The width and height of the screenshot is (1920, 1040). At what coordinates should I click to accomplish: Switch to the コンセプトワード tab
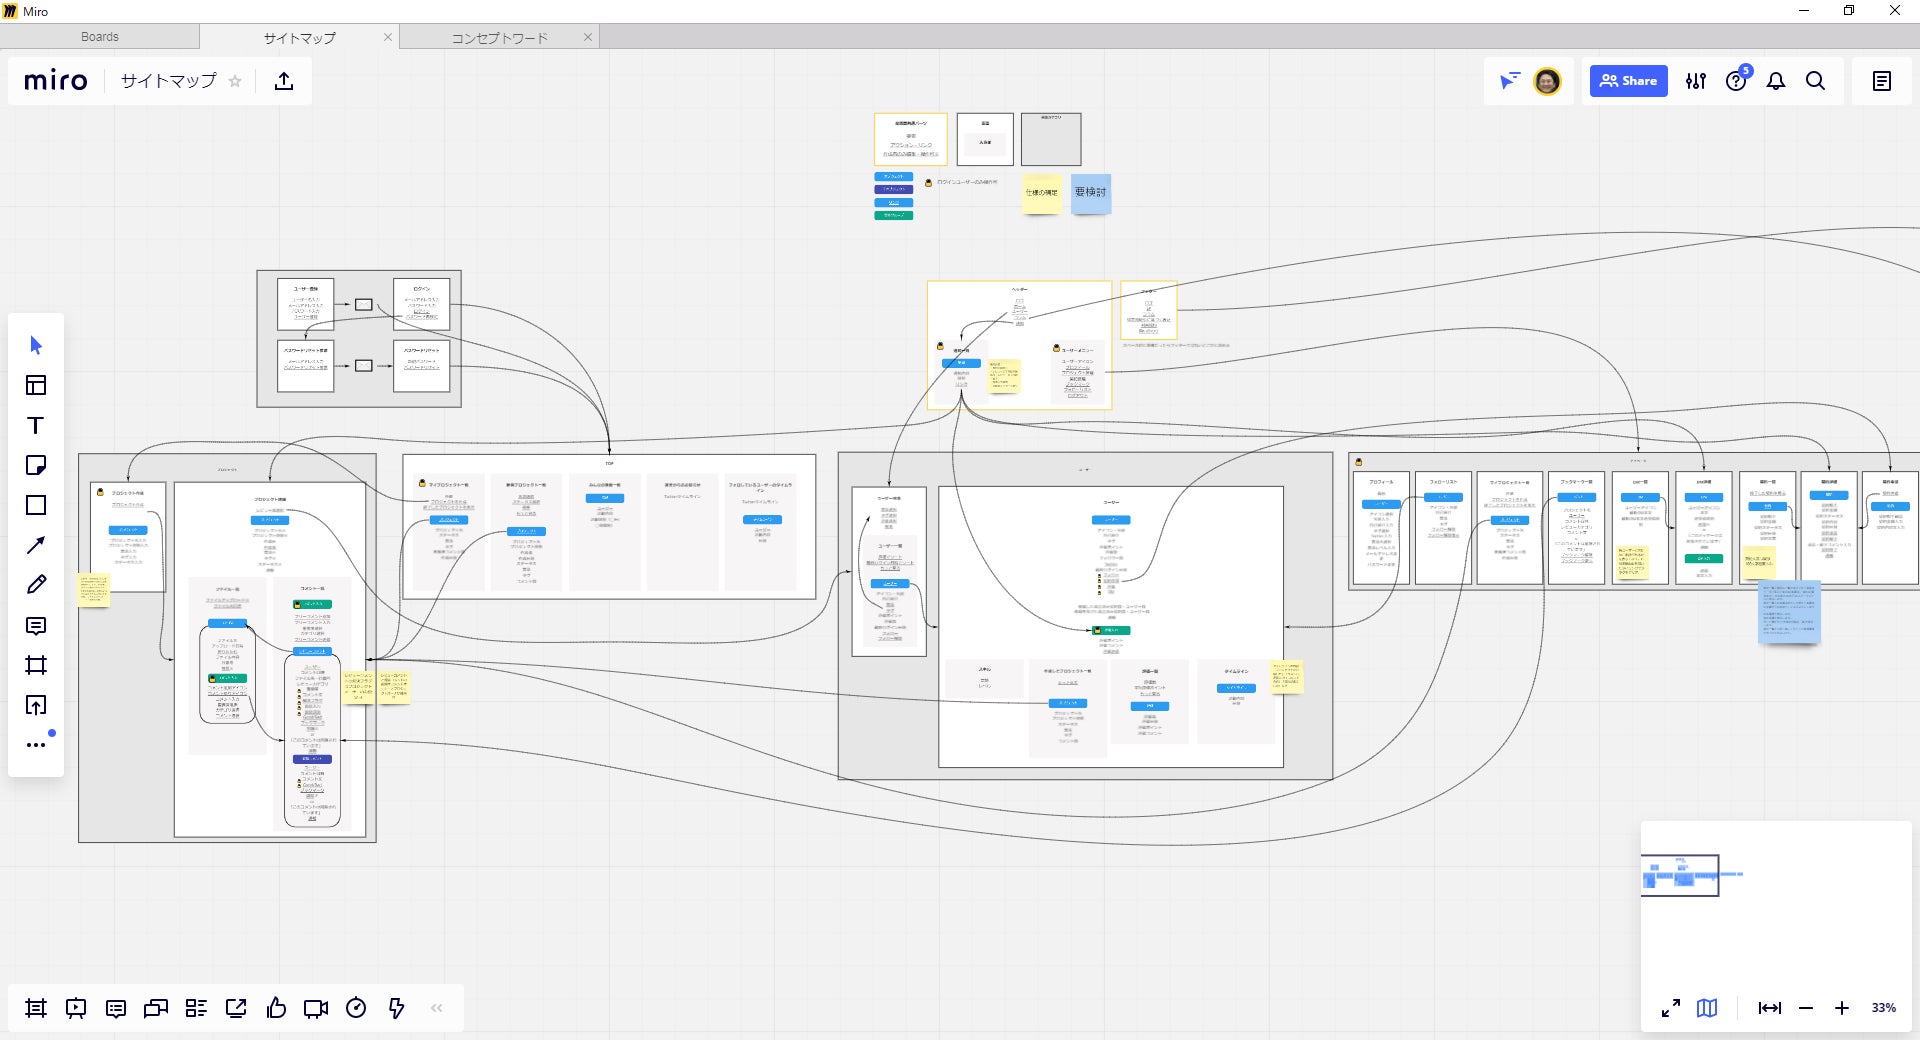[499, 38]
